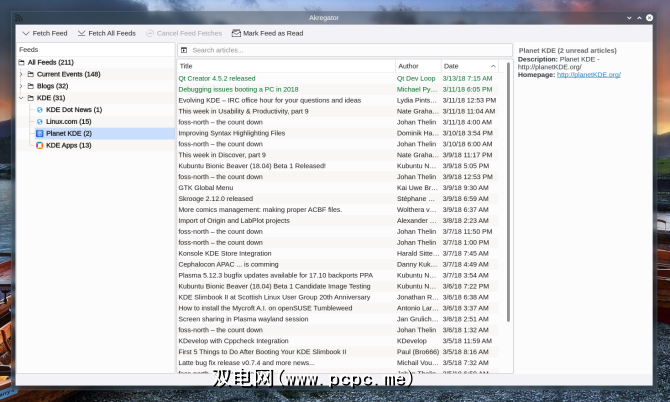Click the Akregator RSS icon in title bar

18,18
